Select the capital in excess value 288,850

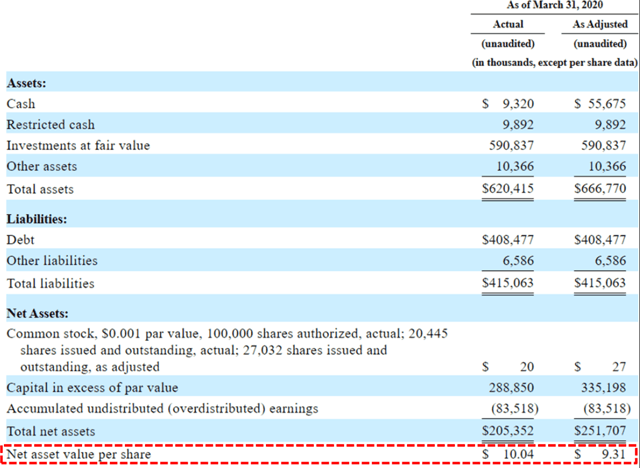511,388
